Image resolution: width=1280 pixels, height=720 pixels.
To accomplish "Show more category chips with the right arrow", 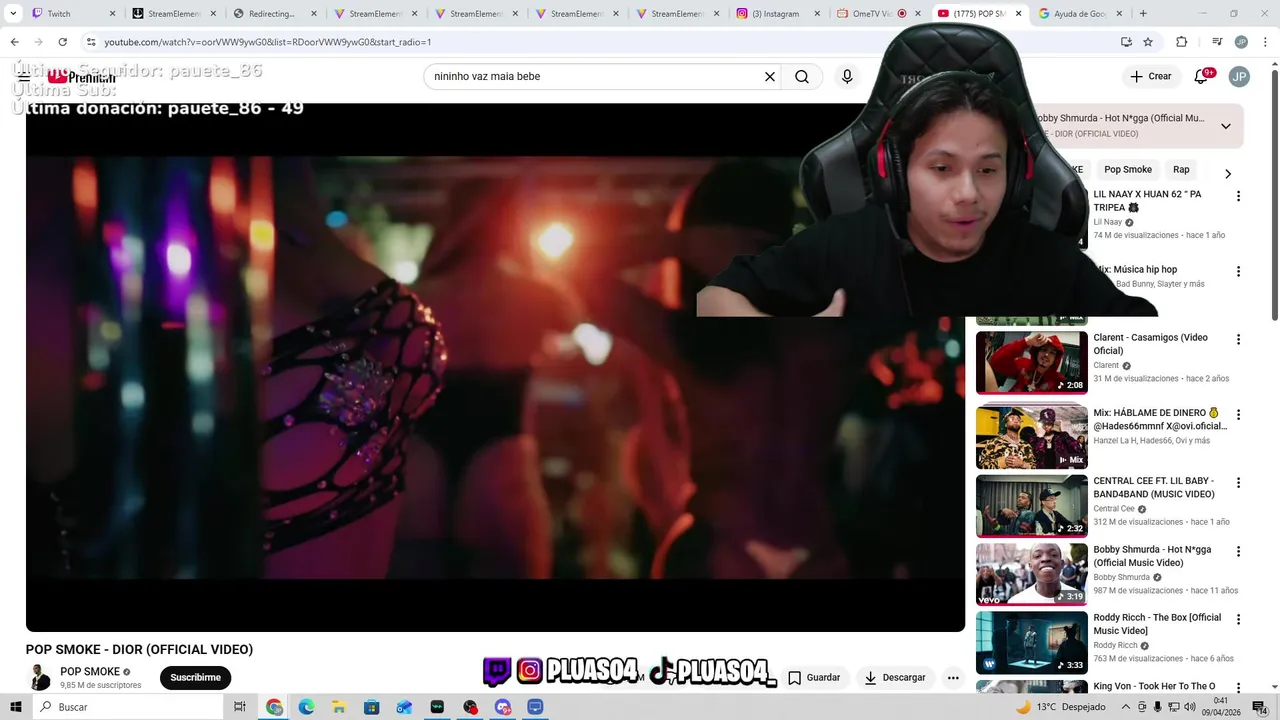I will pos(1228,174).
